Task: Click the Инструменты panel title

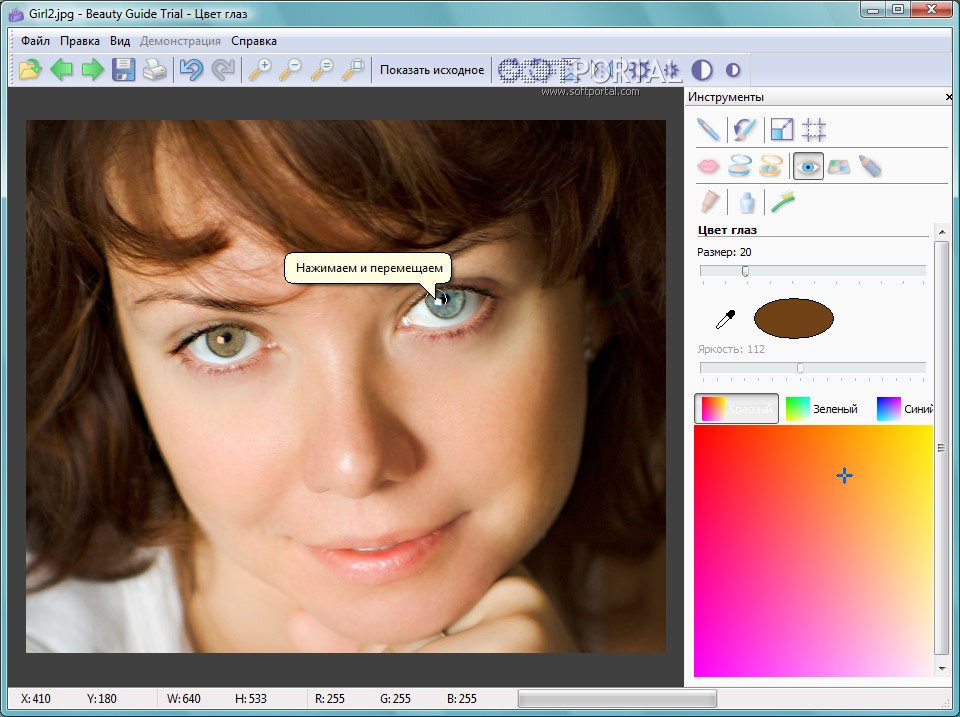Action: [726, 97]
